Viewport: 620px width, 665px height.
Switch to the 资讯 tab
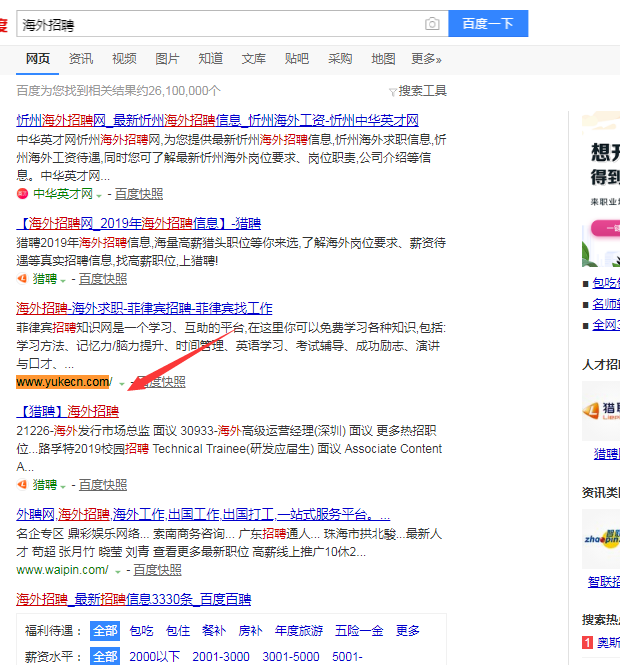pos(81,59)
